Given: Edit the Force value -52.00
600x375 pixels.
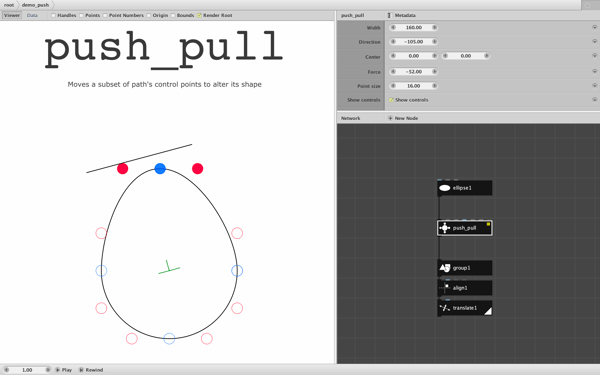Looking at the screenshot, I should (414, 72).
